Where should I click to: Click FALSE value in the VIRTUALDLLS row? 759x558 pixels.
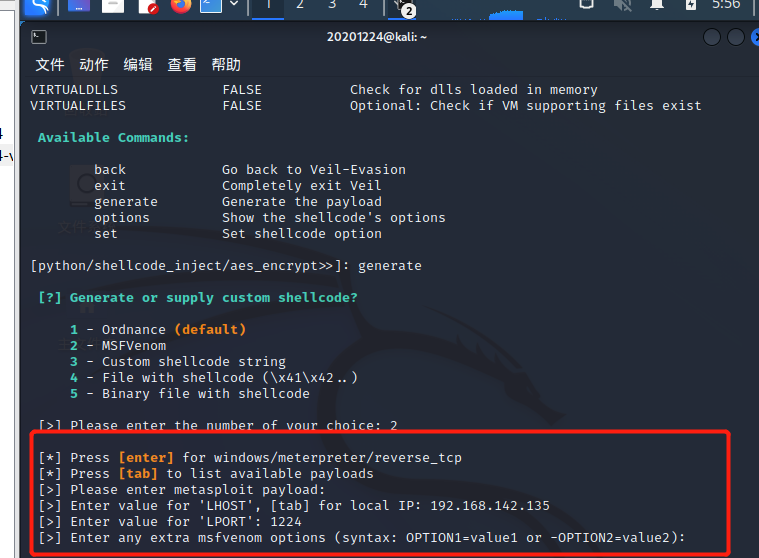tap(242, 90)
